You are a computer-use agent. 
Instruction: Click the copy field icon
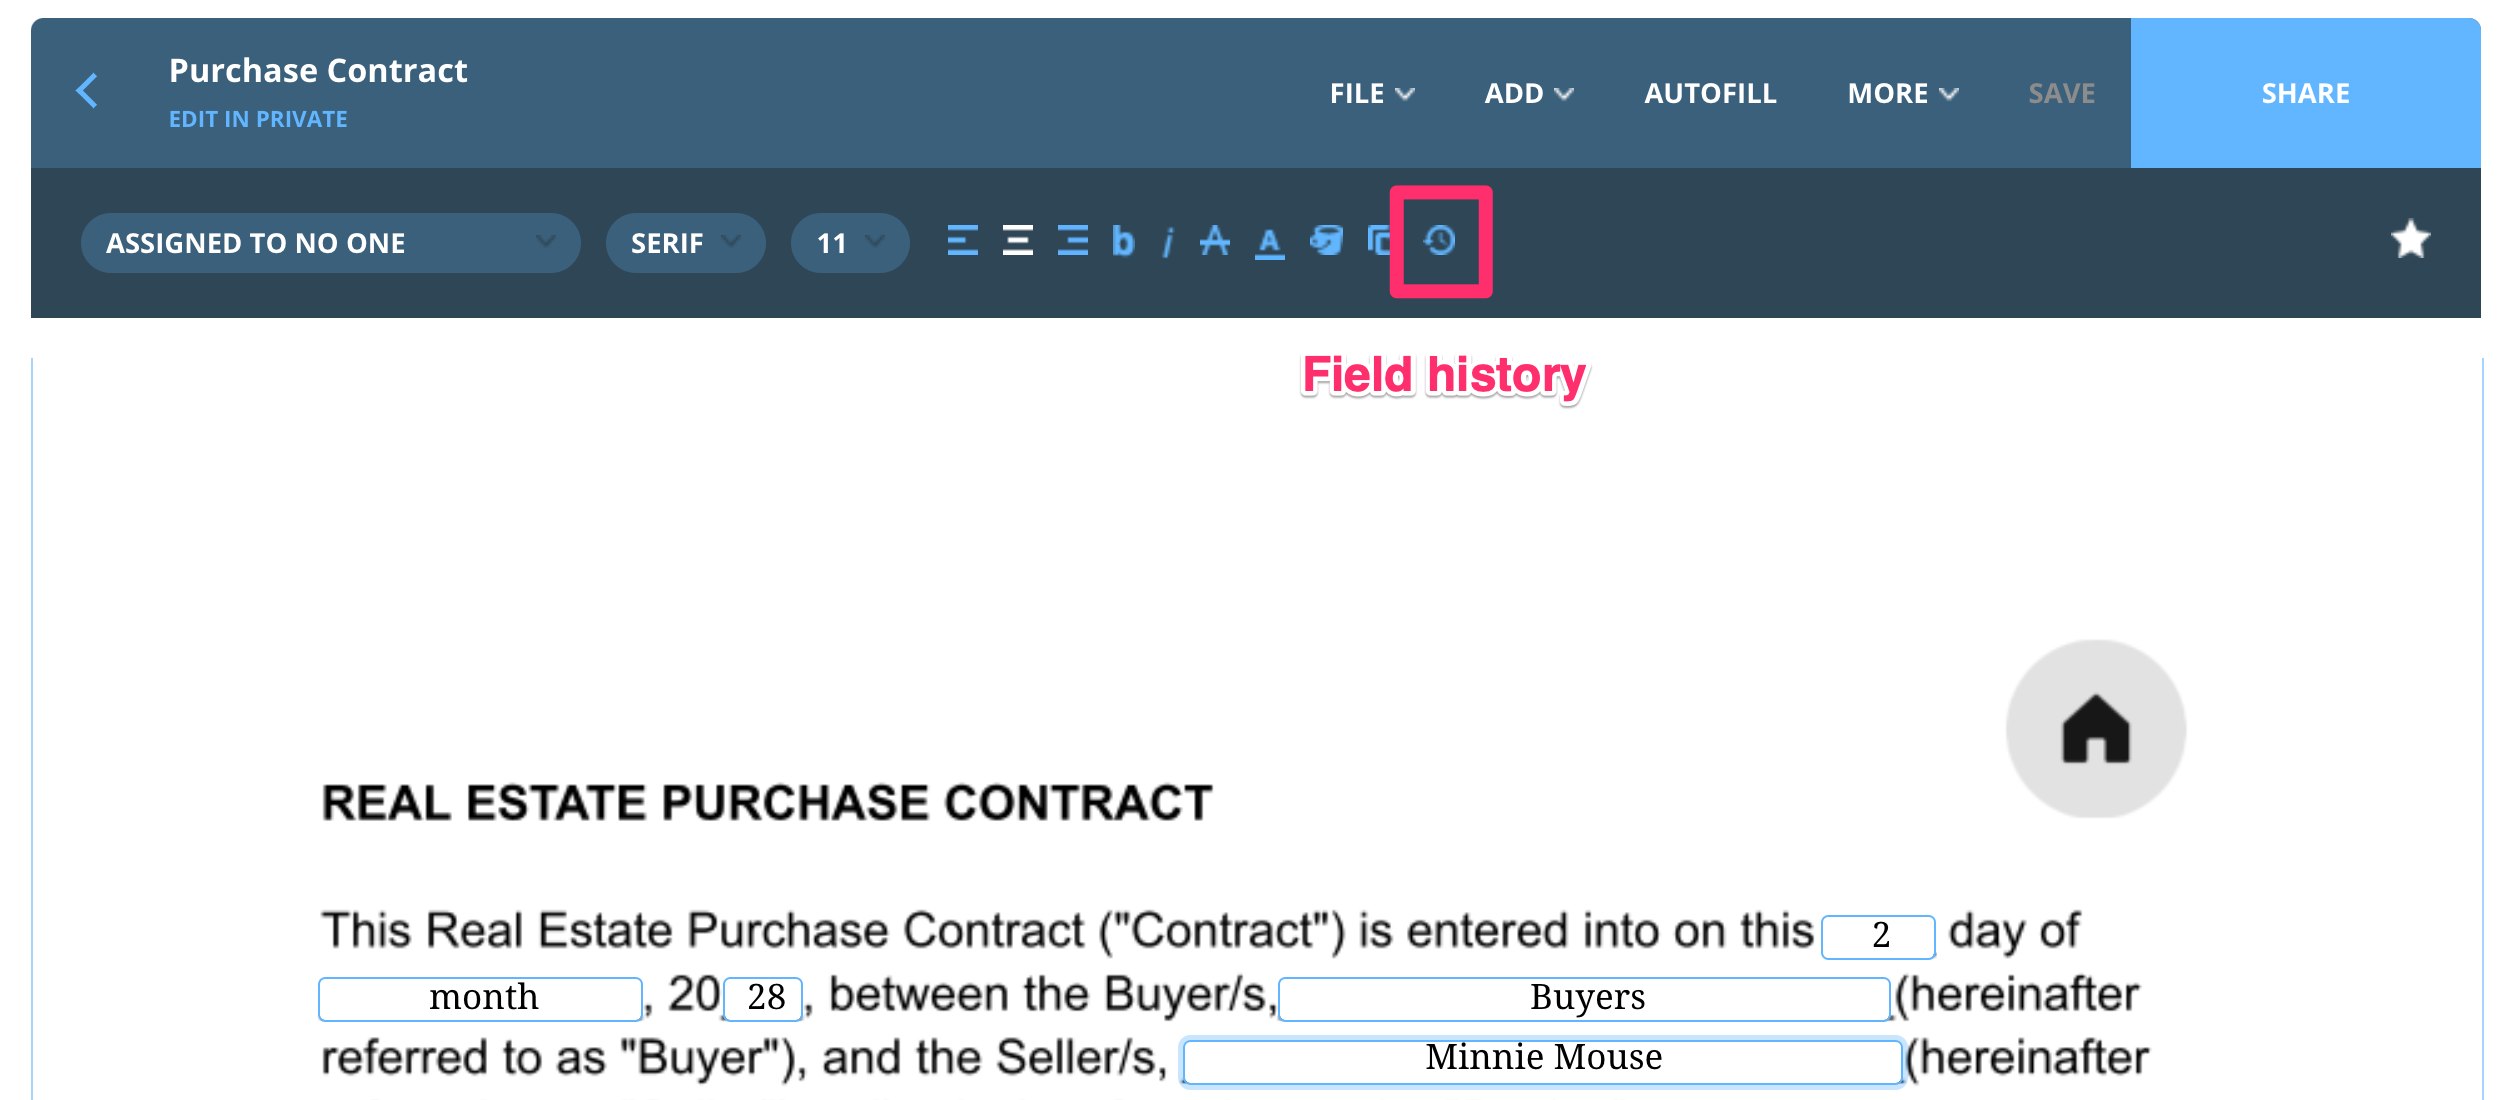click(1381, 241)
